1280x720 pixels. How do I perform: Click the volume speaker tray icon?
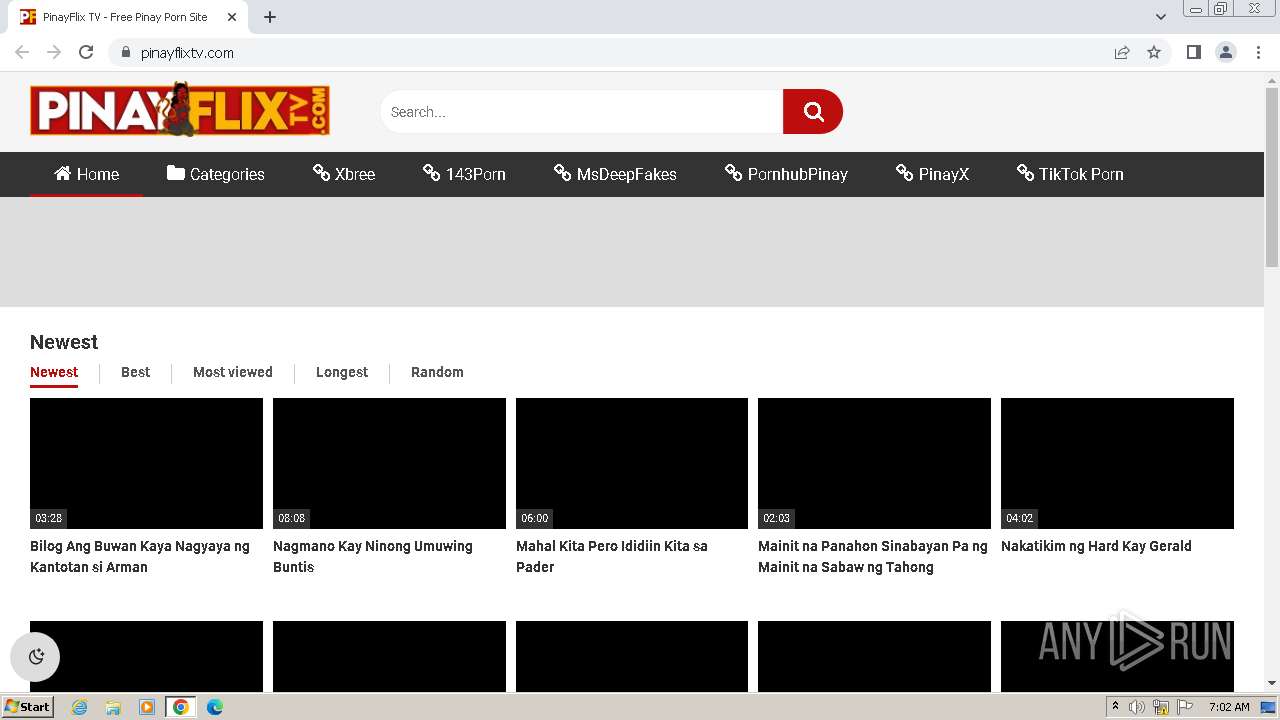point(1137,707)
